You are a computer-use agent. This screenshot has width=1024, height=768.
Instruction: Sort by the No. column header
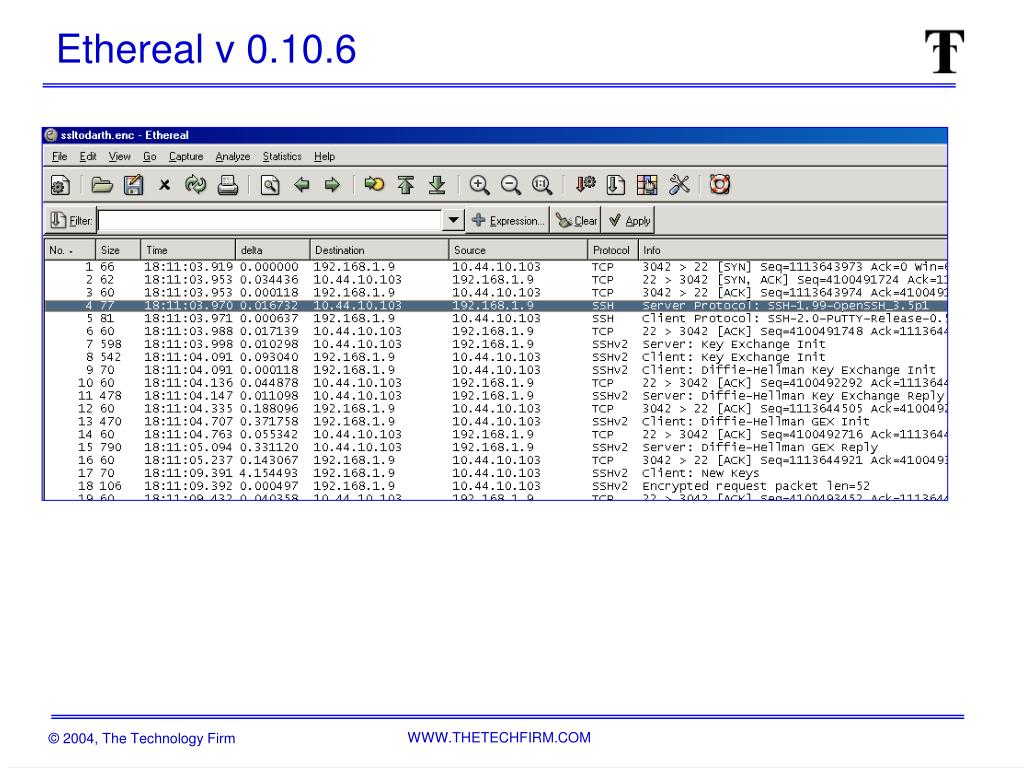(70, 250)
